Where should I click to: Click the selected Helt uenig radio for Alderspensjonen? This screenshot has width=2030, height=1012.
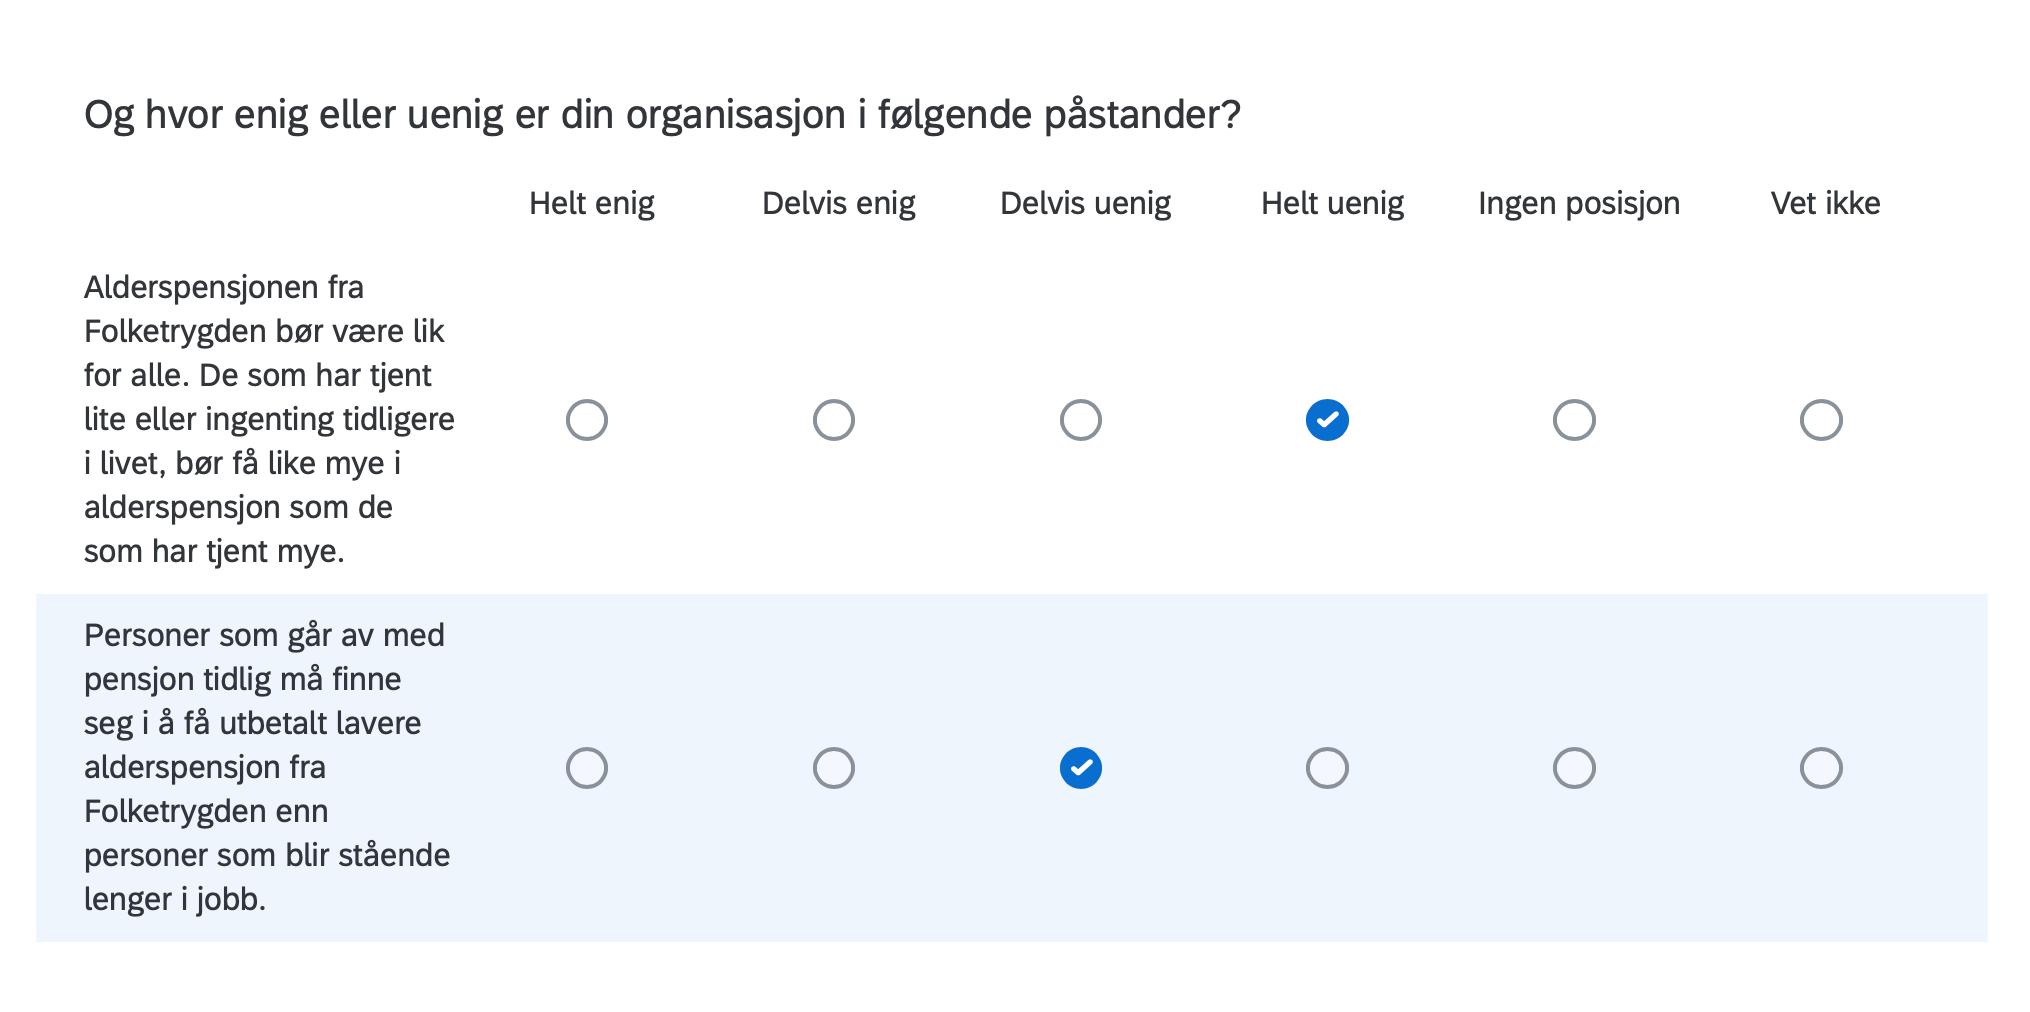pyautogui.click(x=1327, y=420)
